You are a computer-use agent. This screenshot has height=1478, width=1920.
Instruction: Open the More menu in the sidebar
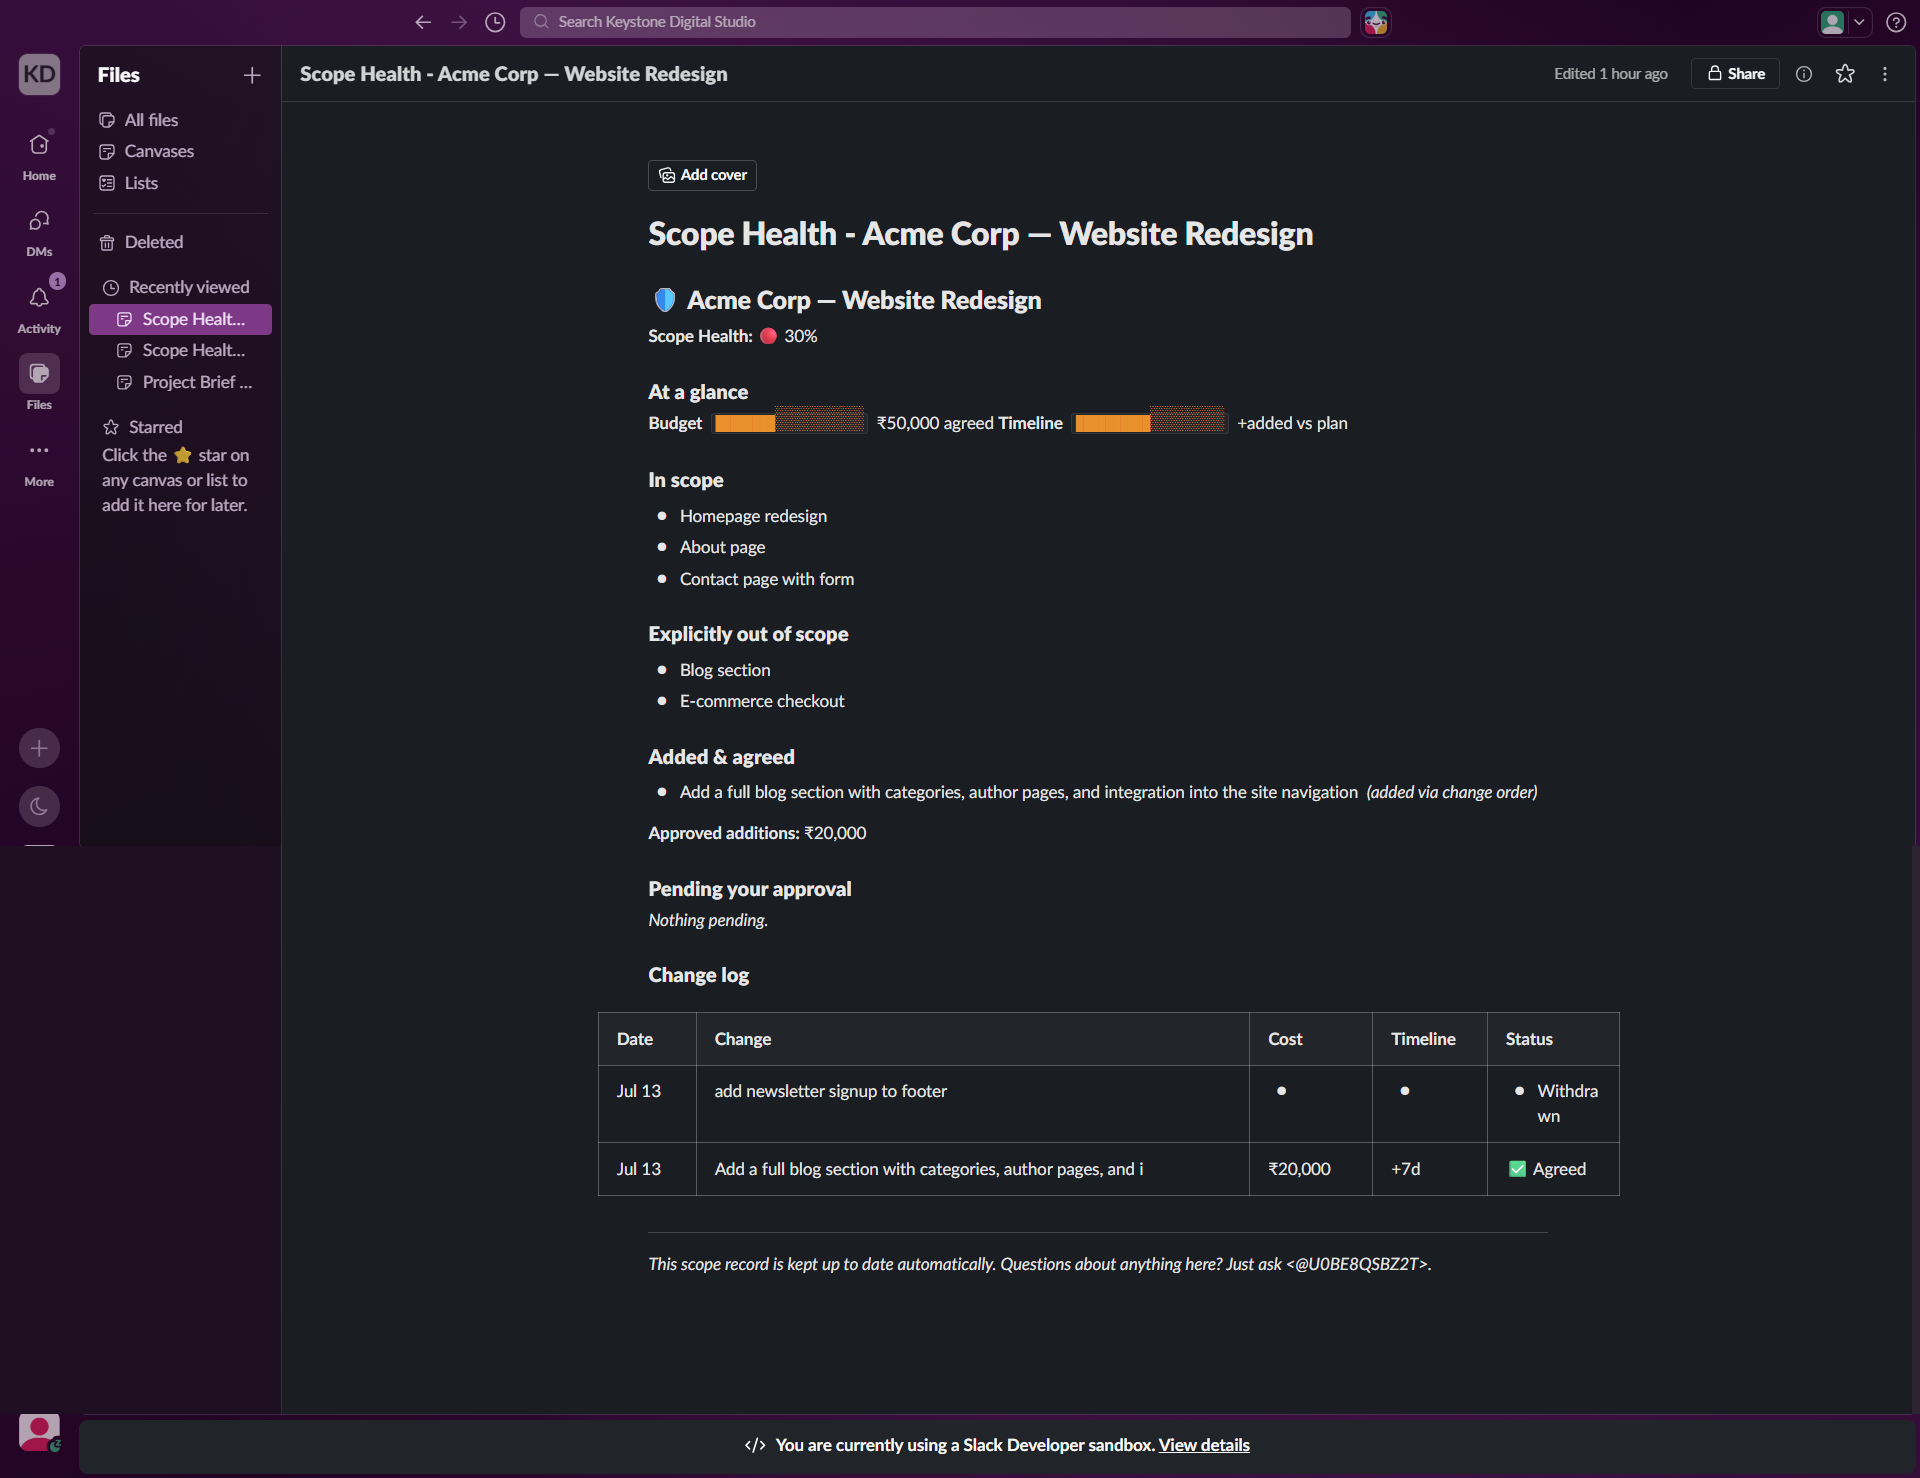(x=39, y=462)
